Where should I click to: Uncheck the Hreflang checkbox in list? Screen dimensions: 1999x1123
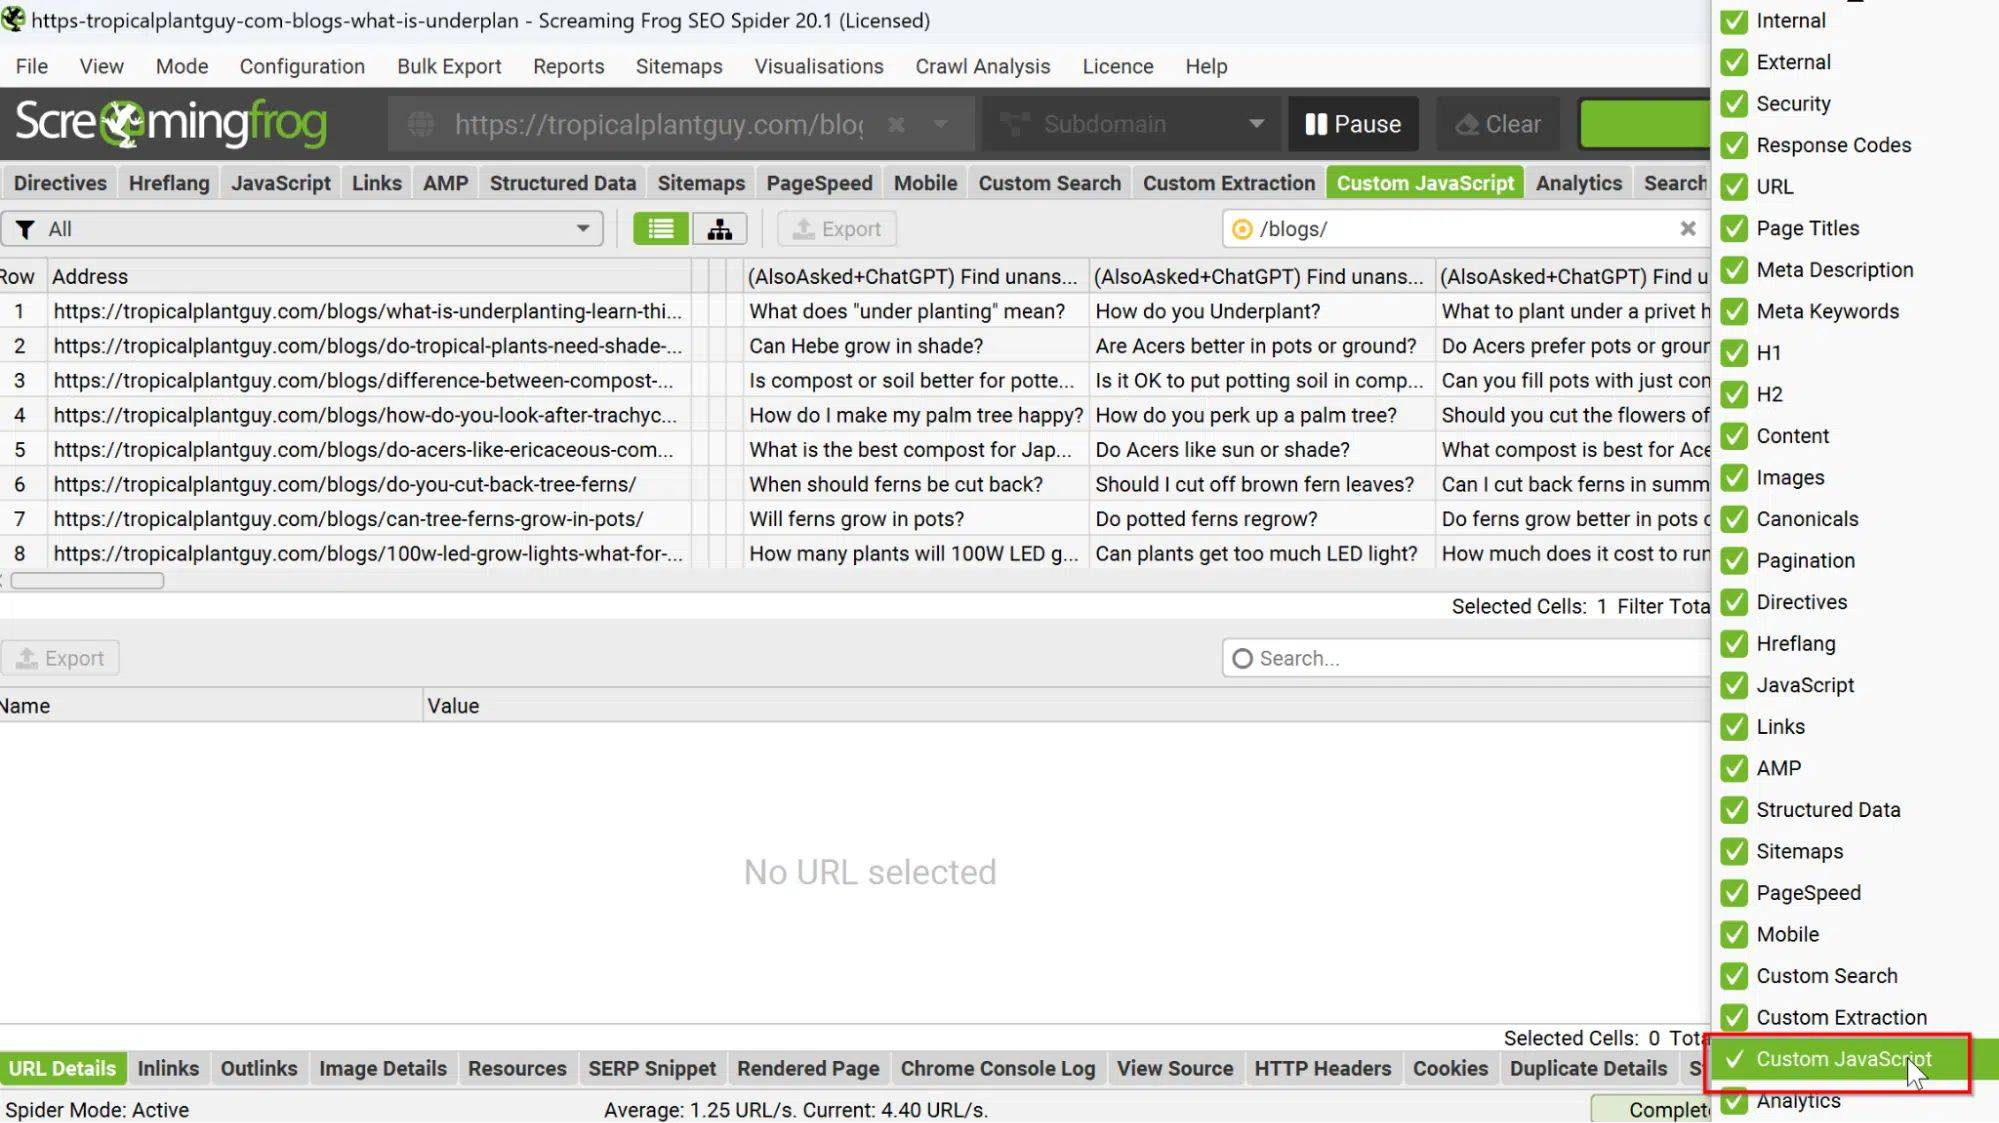pyautogui.click(x=1734, y=644)
